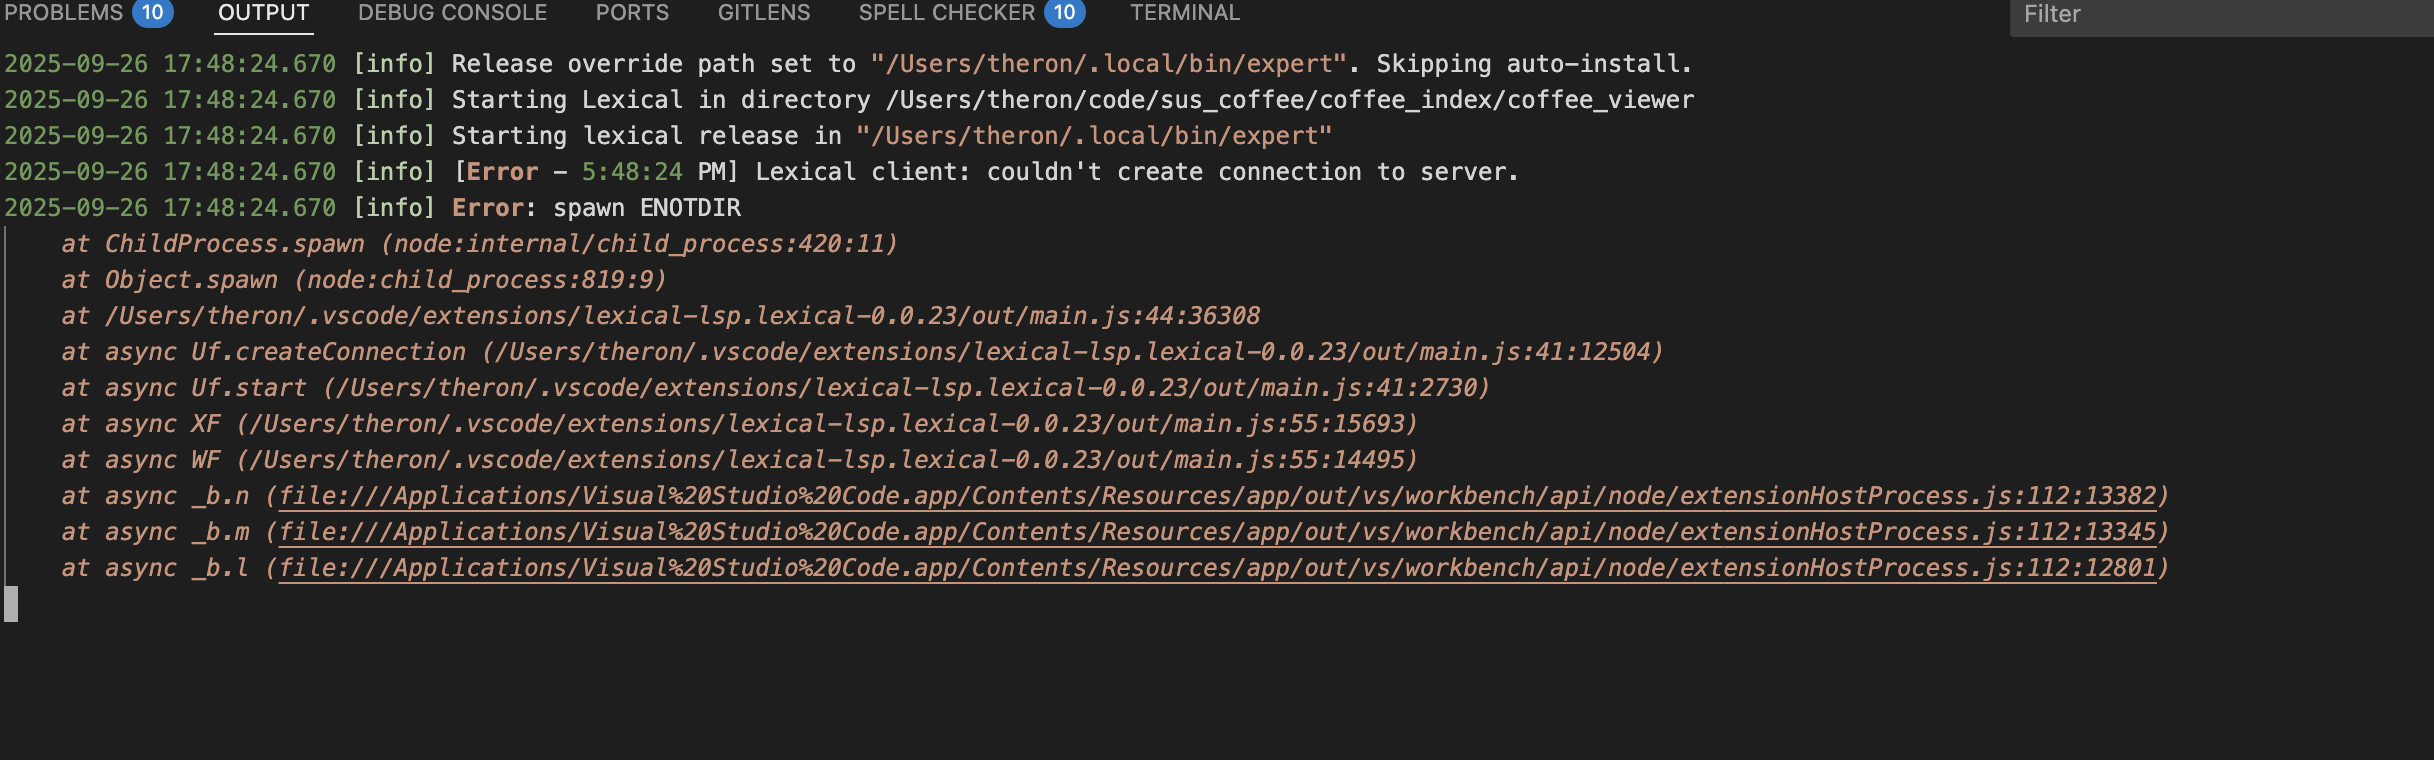This screenshot has width=2434, height=760.
Task: Click the ChildProcess.spawn stack trace line
Action: tap(480, 244)
